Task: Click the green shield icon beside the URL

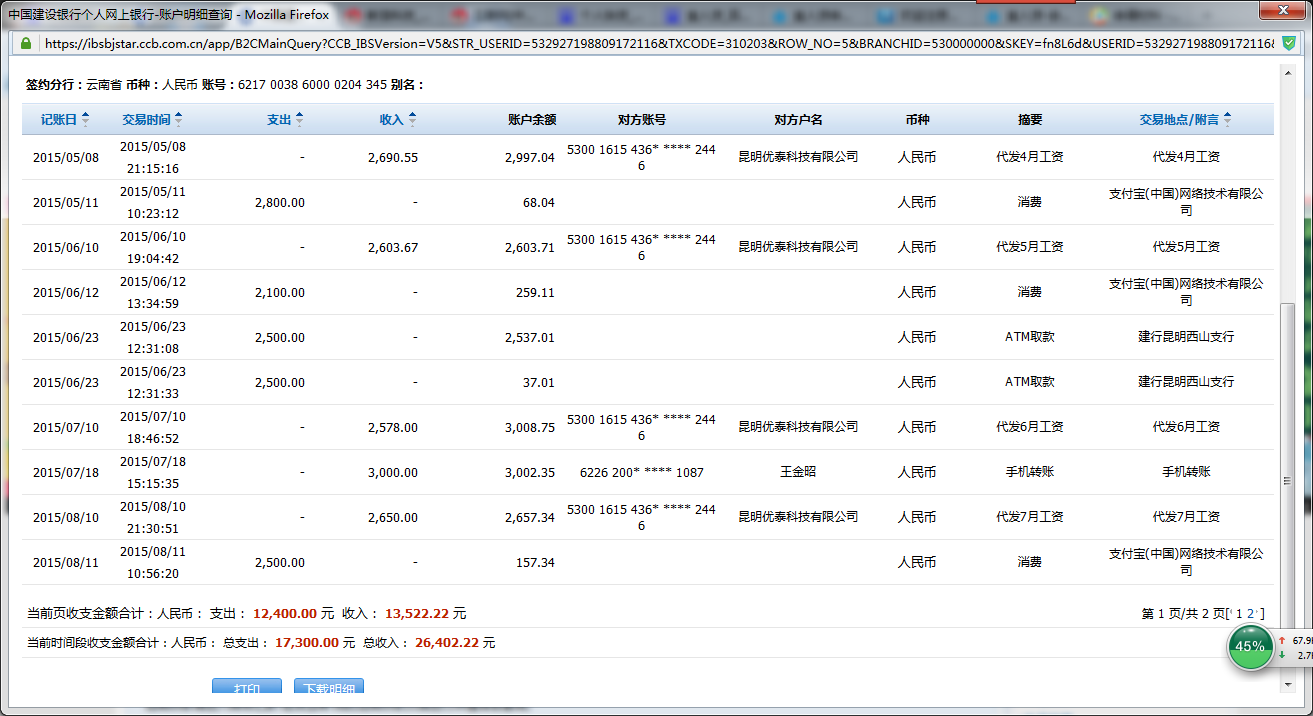Action: pyautogui.click(x=1289, y=43)
